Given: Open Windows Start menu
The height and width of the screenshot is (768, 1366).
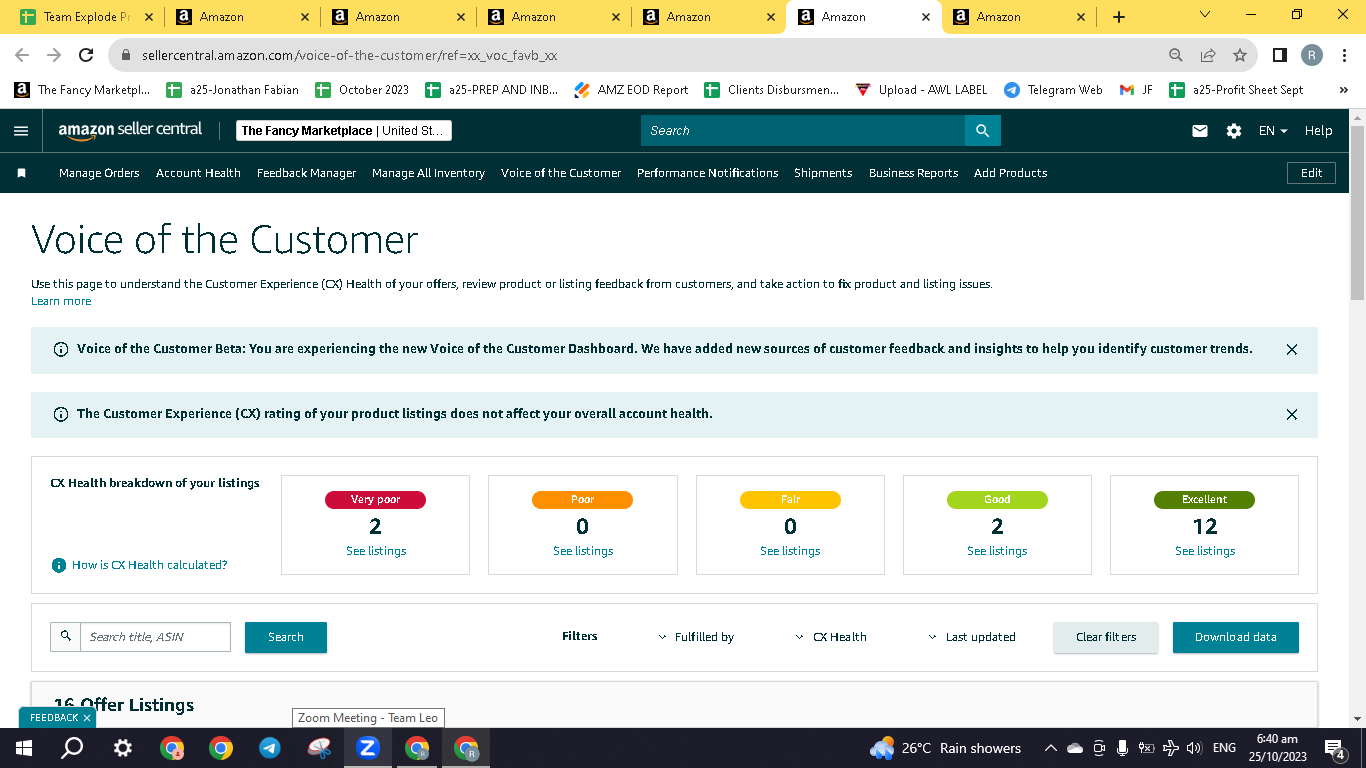Looking at the screenshot, I should click(24, 748).
